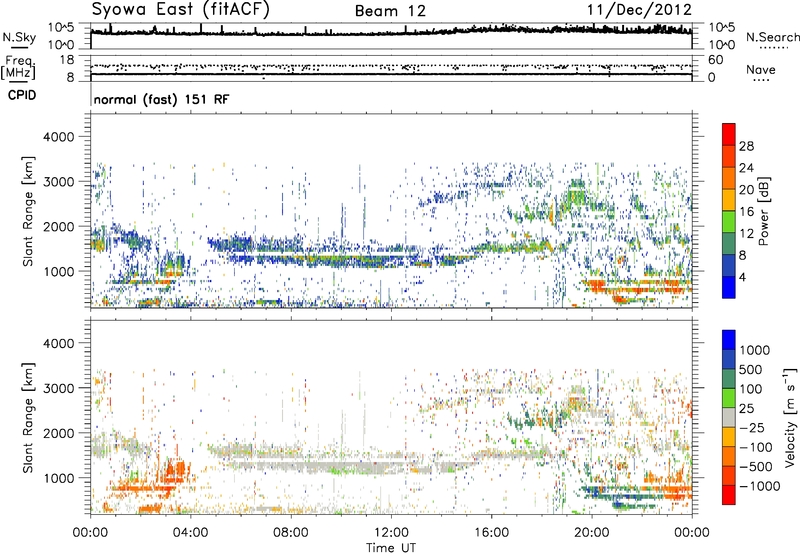Click the '16:00' time tick label
This screenshot has height=554, width=800.
491,533
